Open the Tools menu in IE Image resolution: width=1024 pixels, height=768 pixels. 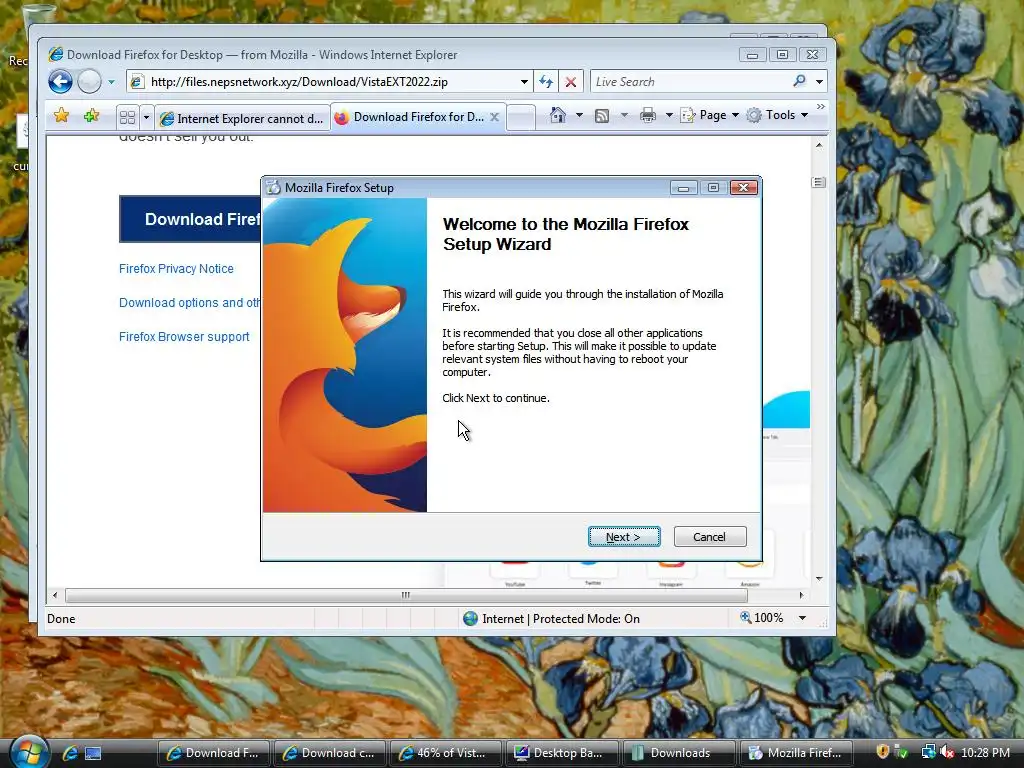point(777,115)
